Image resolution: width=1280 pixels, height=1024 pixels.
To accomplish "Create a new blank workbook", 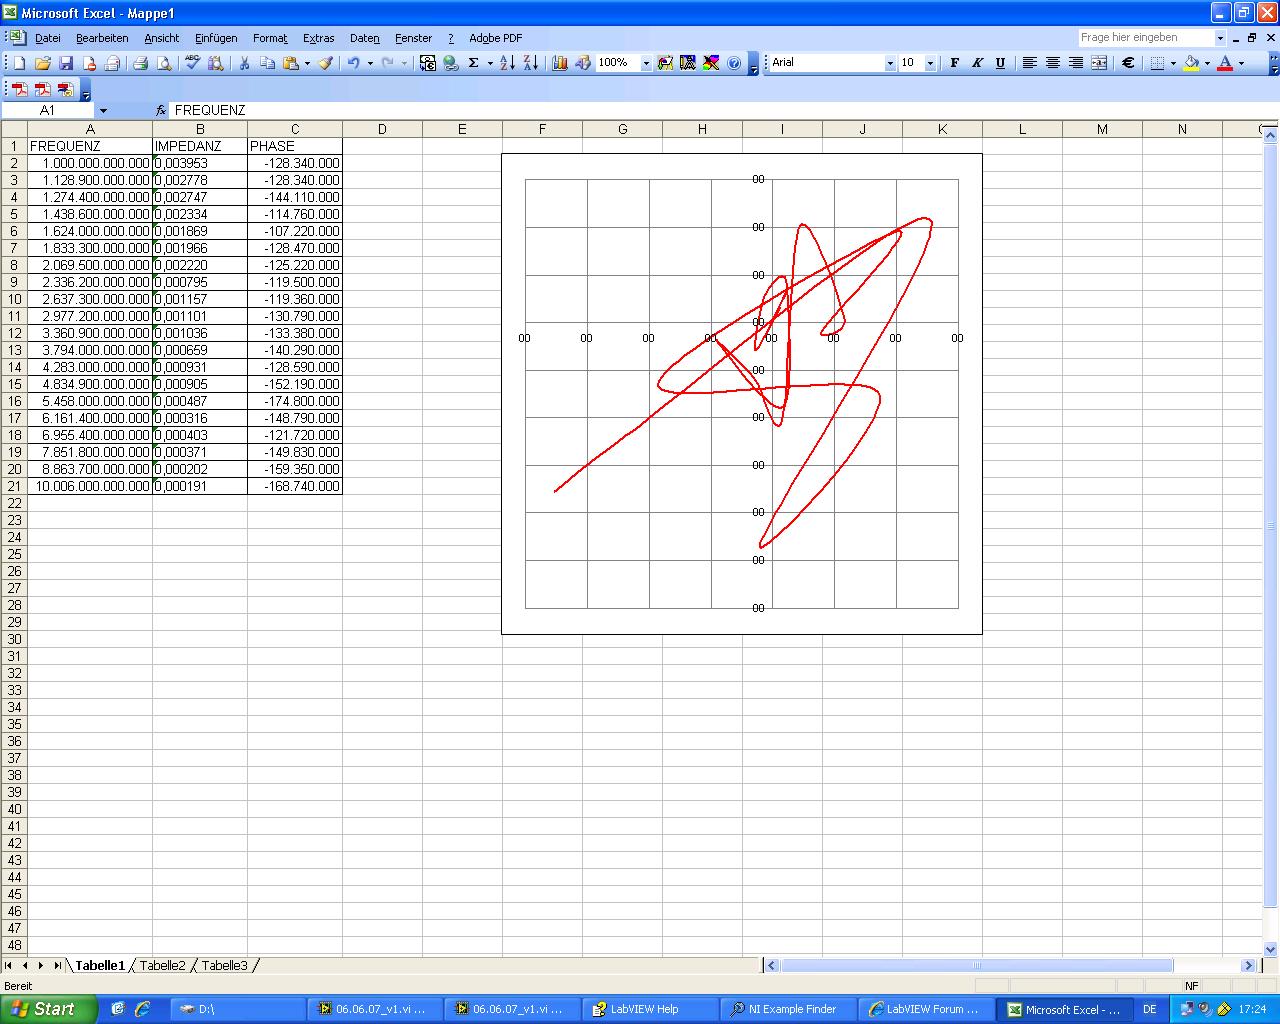I will pyautogui.click(x=19, y=63).
